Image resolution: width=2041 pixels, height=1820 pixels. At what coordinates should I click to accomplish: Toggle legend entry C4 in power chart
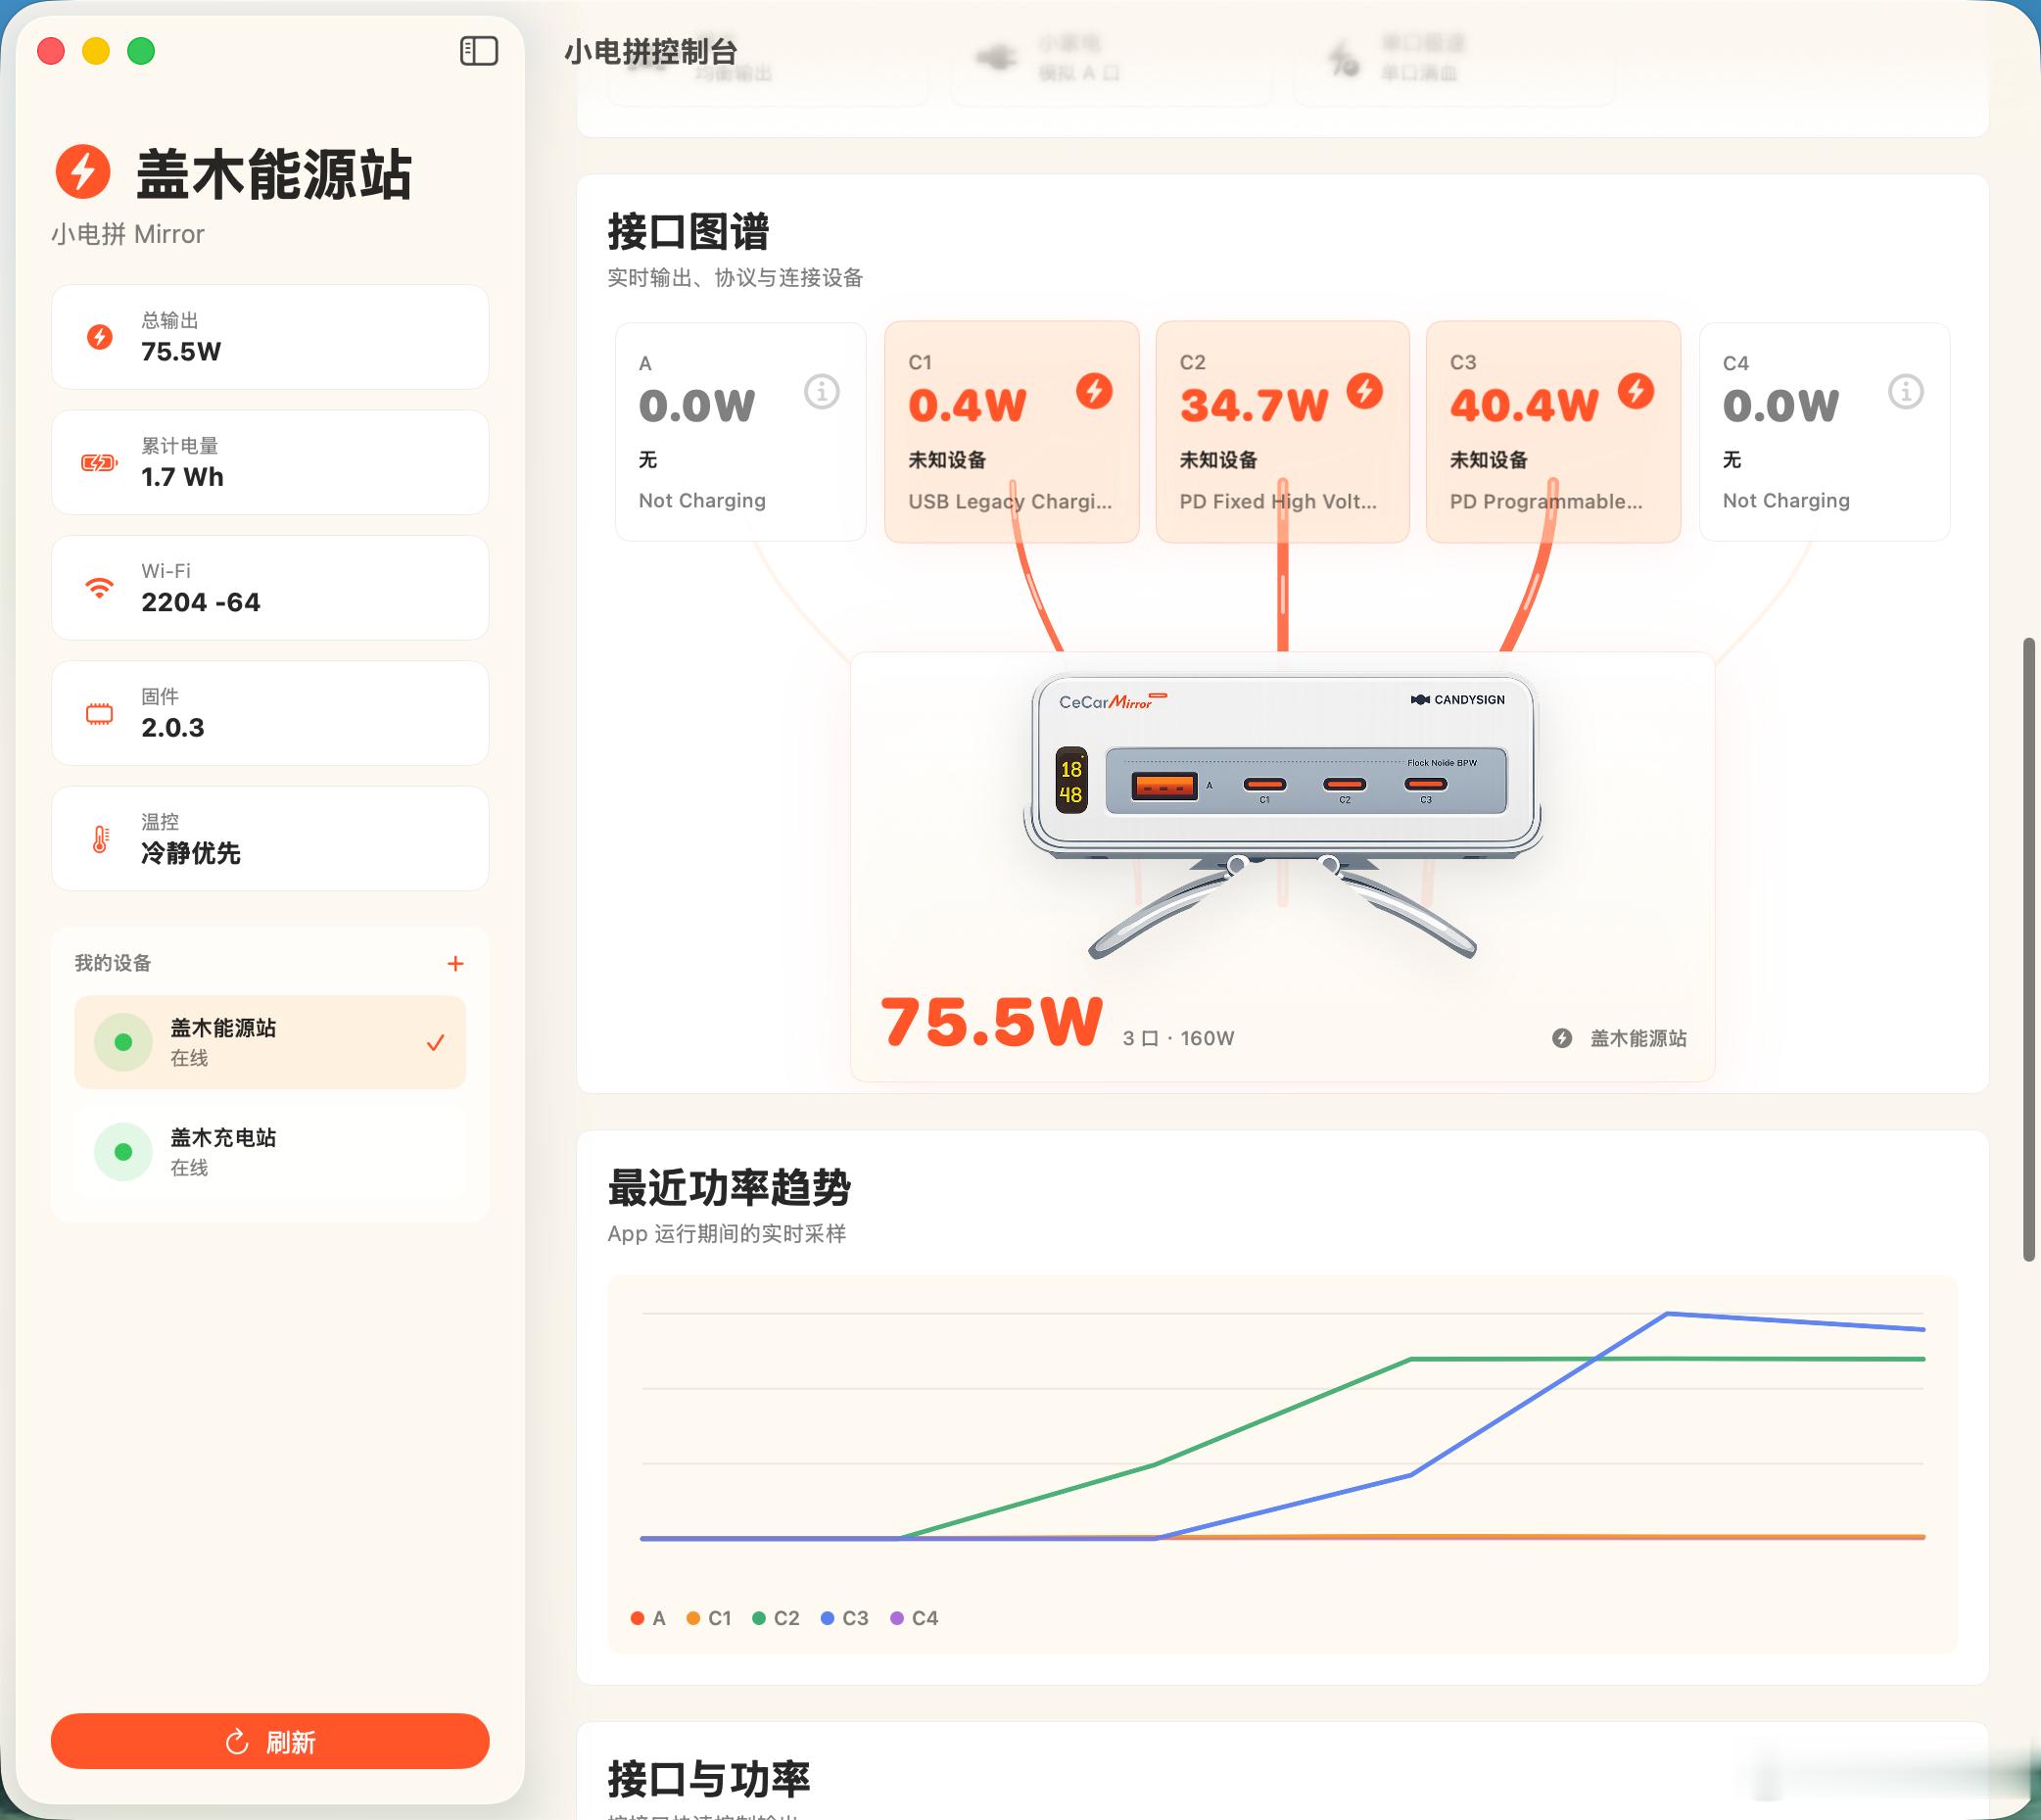click(x=914, y=1618)
